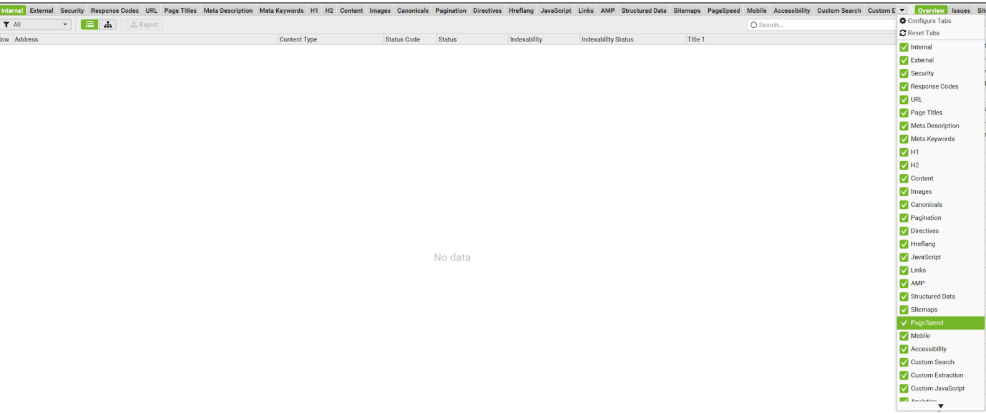Sort by Address column header
Image resolution: width=986 pixels, height=414 pixels.
click(27, 39)
